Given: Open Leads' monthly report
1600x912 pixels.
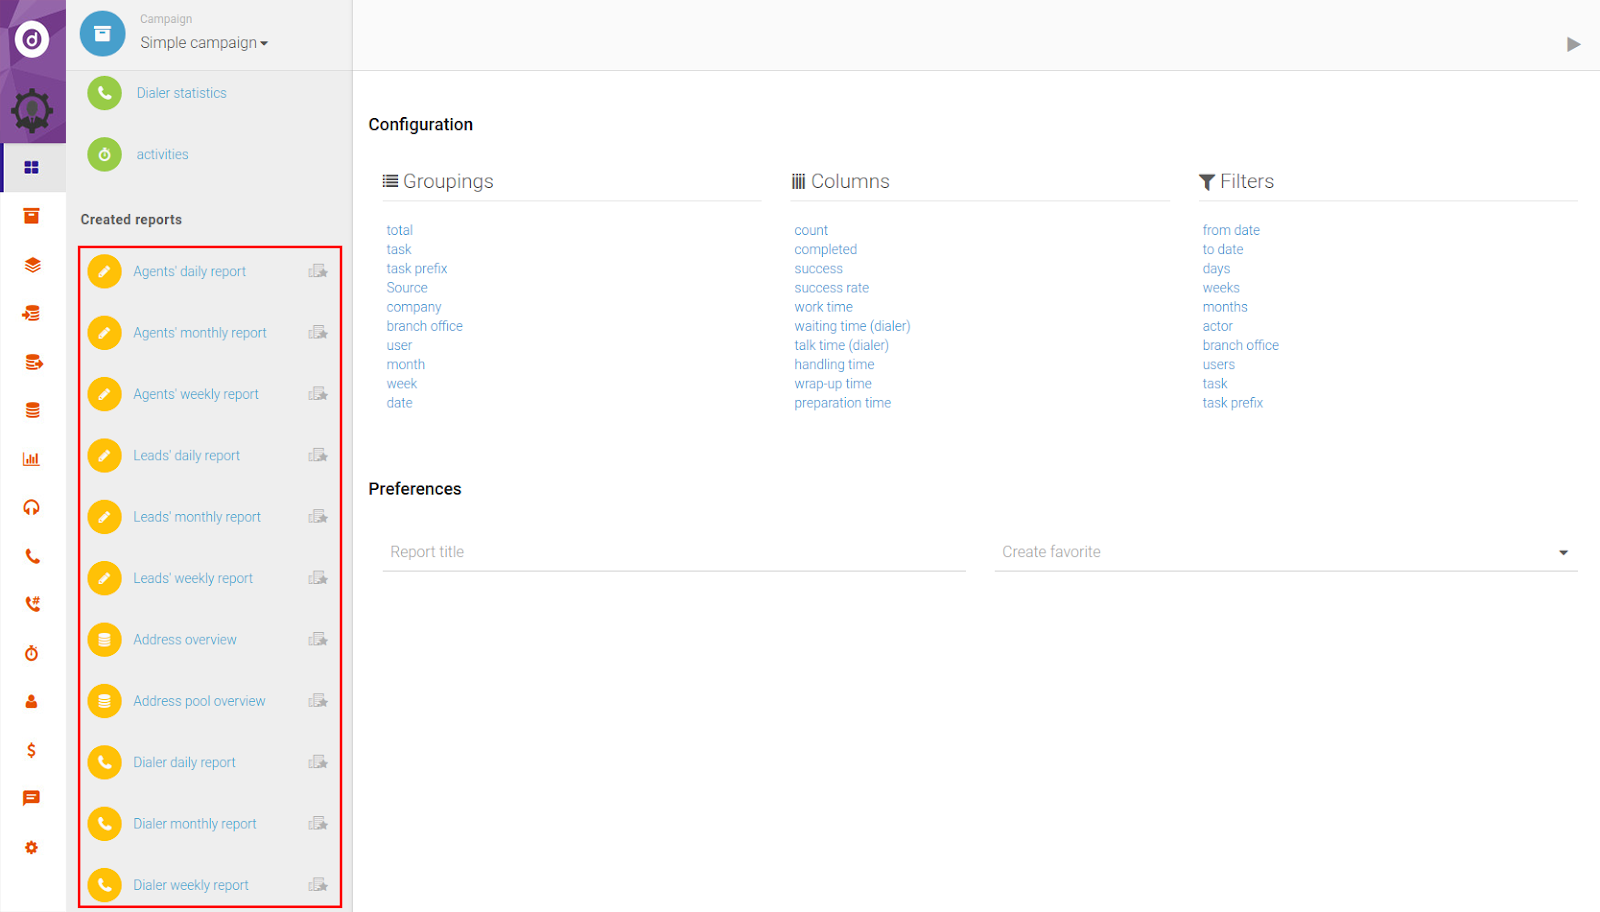Looking at the screenshot, I should [196, 516].
